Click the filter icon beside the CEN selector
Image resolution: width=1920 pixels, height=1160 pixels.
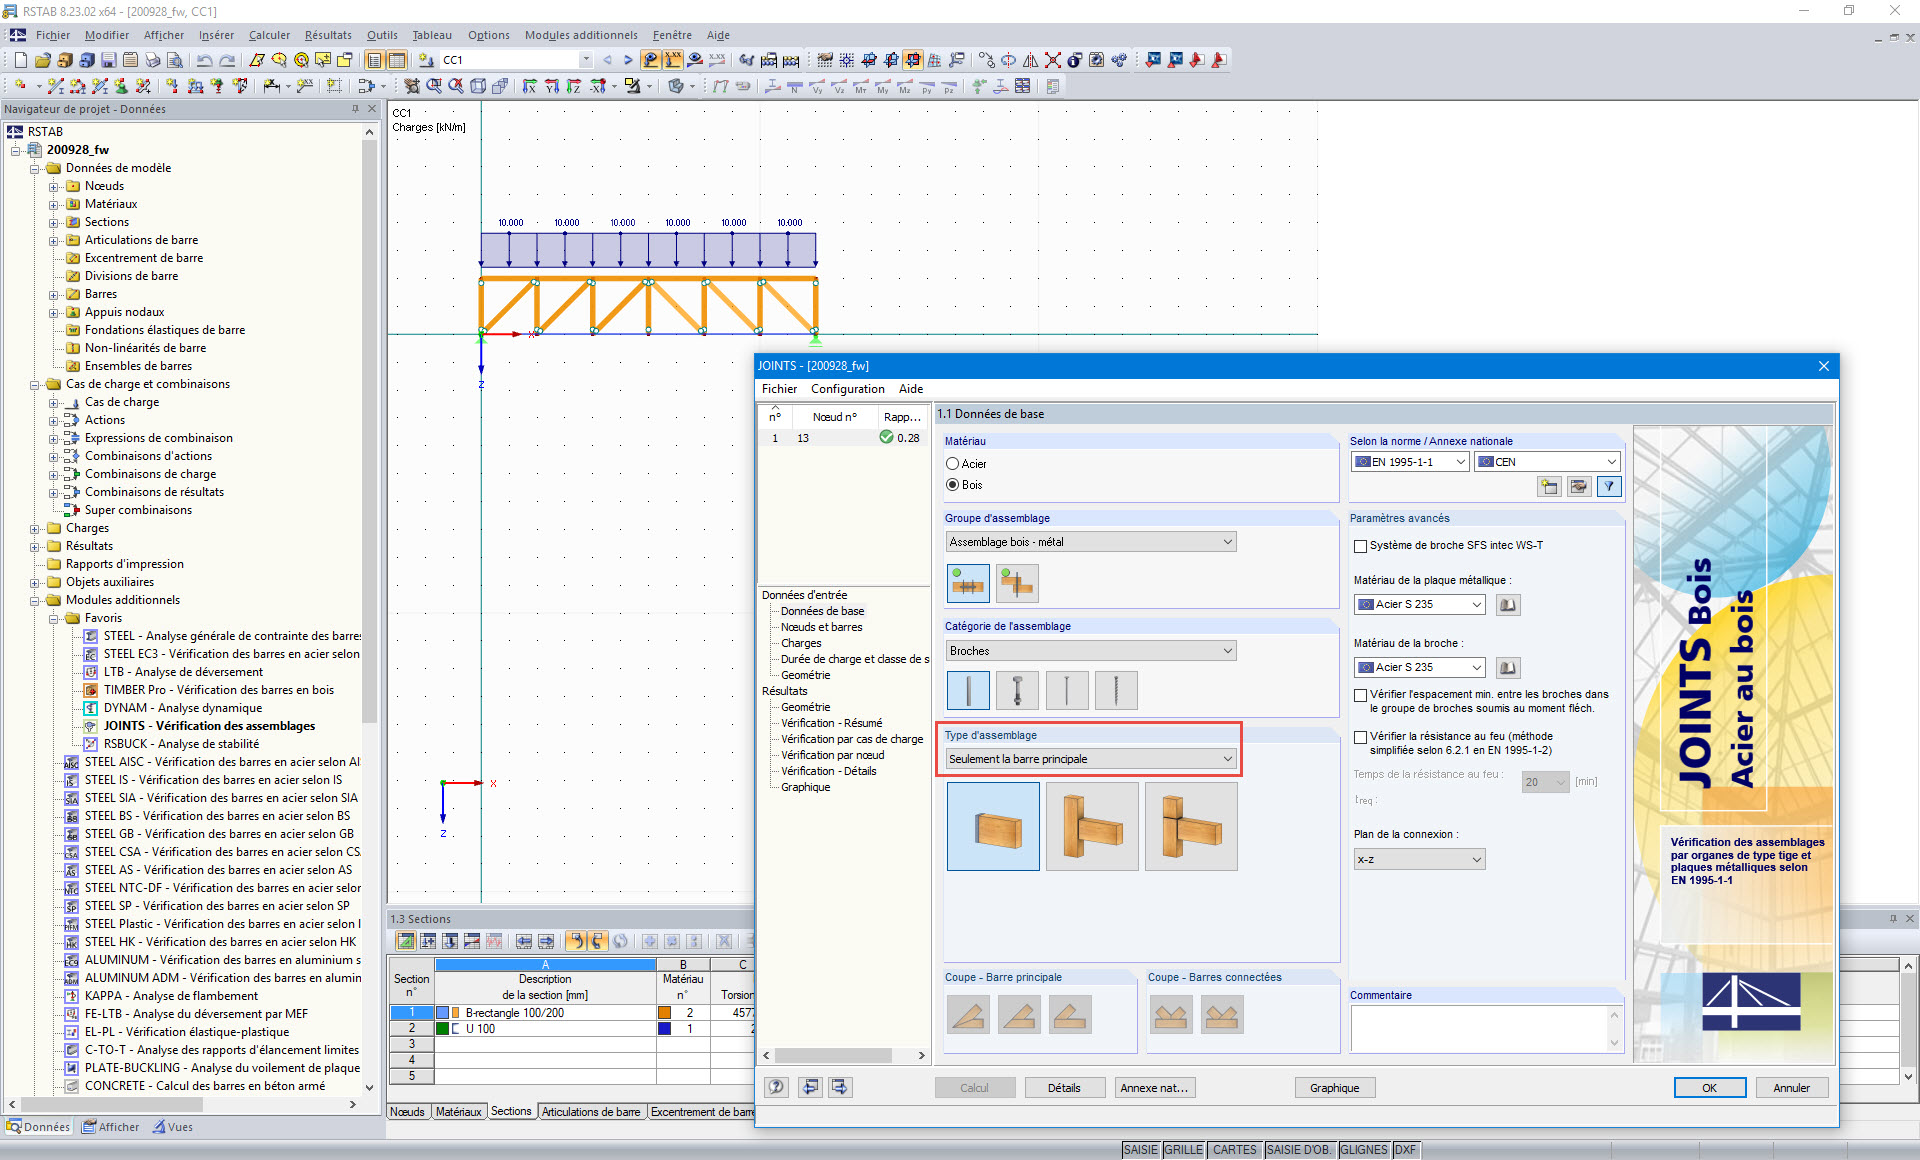pos(1610,487)
